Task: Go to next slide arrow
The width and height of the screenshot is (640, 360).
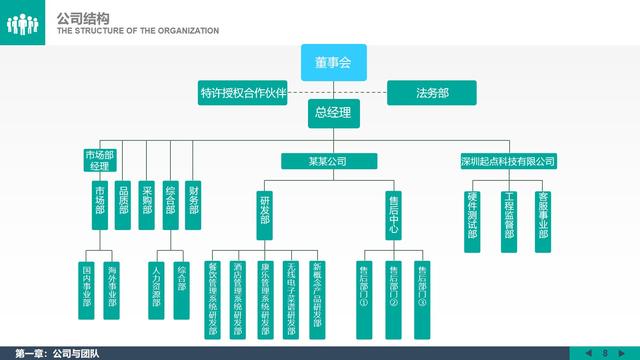Action: [621, 353]
